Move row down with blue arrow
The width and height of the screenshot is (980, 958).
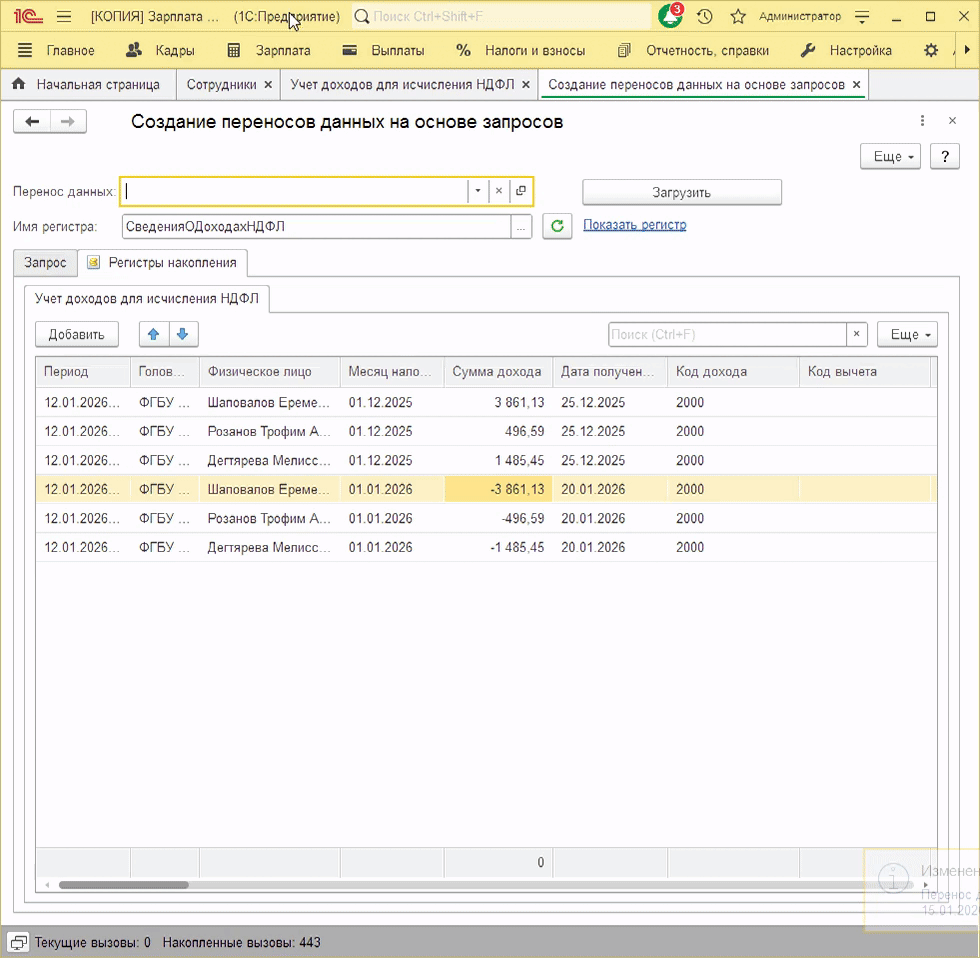[x=183, y=334]
